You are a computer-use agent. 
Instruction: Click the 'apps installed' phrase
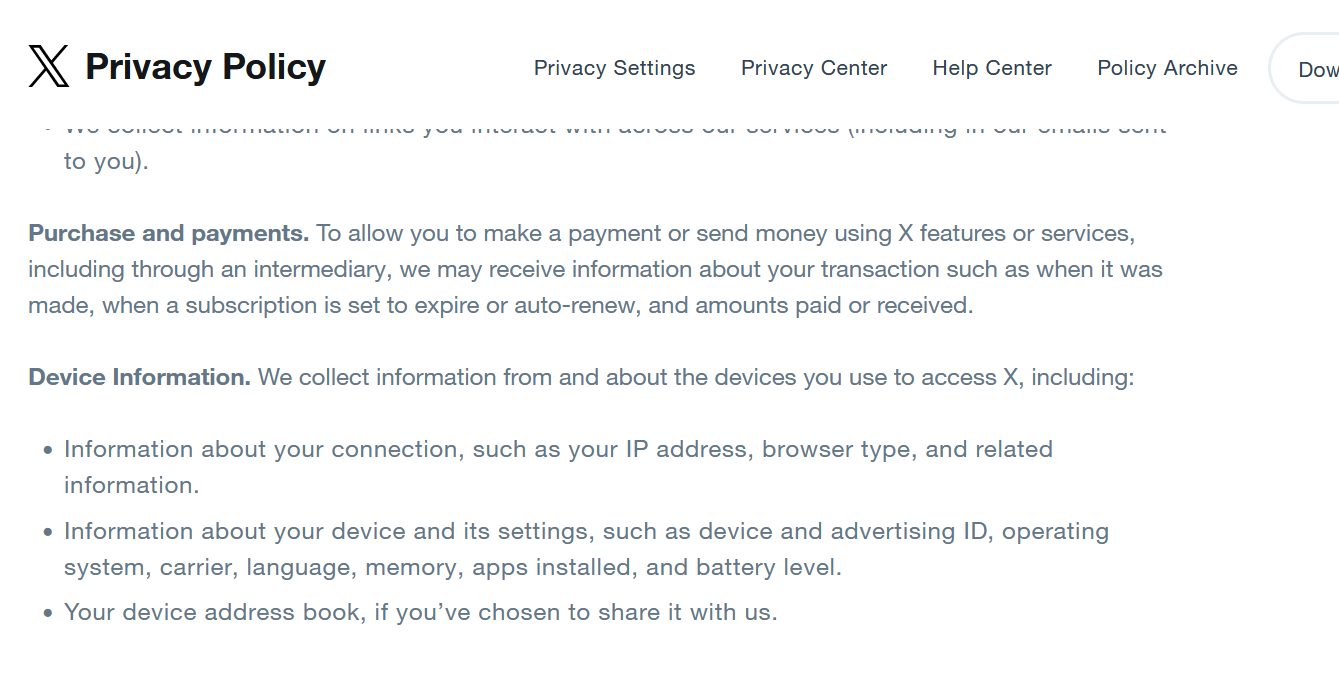555,567
